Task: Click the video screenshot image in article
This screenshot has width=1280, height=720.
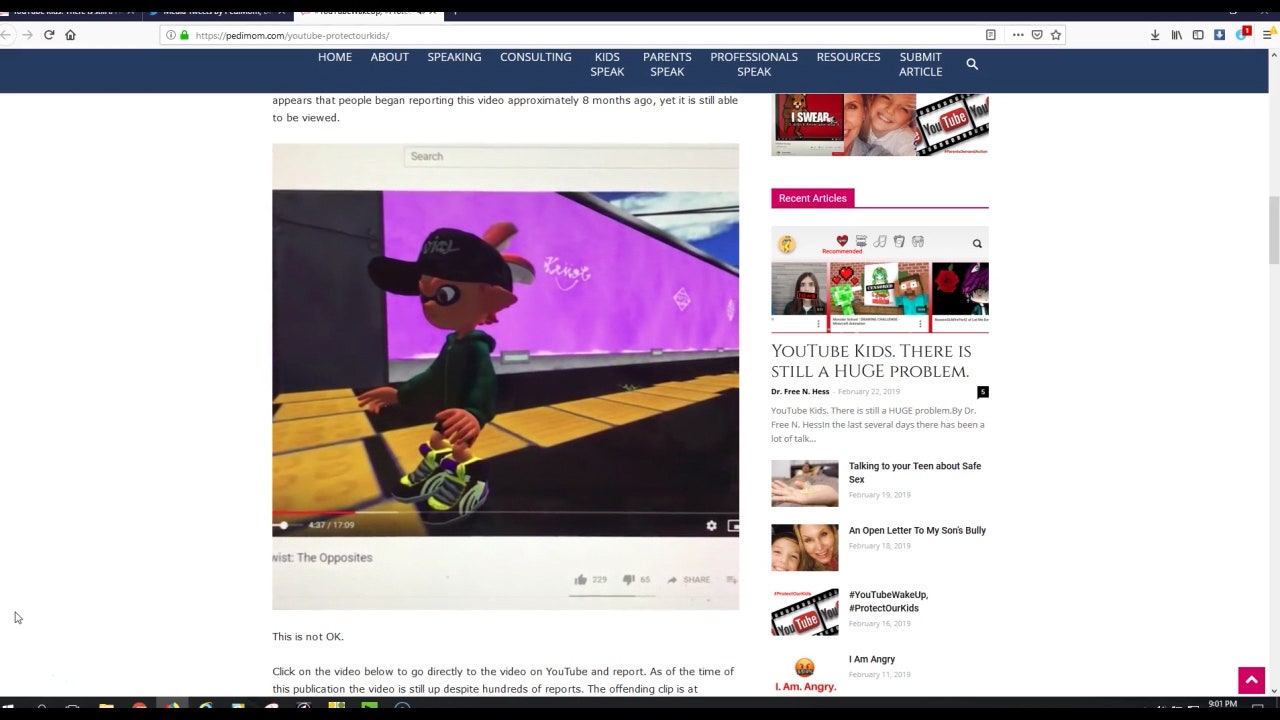Action: click(505, 376)
